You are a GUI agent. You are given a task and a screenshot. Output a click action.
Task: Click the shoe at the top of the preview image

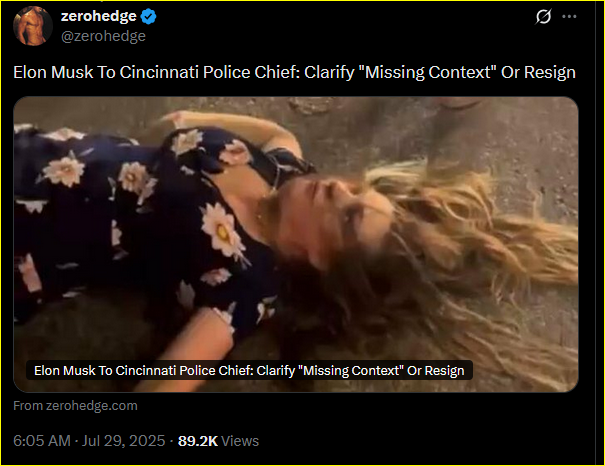pos(457,103)
